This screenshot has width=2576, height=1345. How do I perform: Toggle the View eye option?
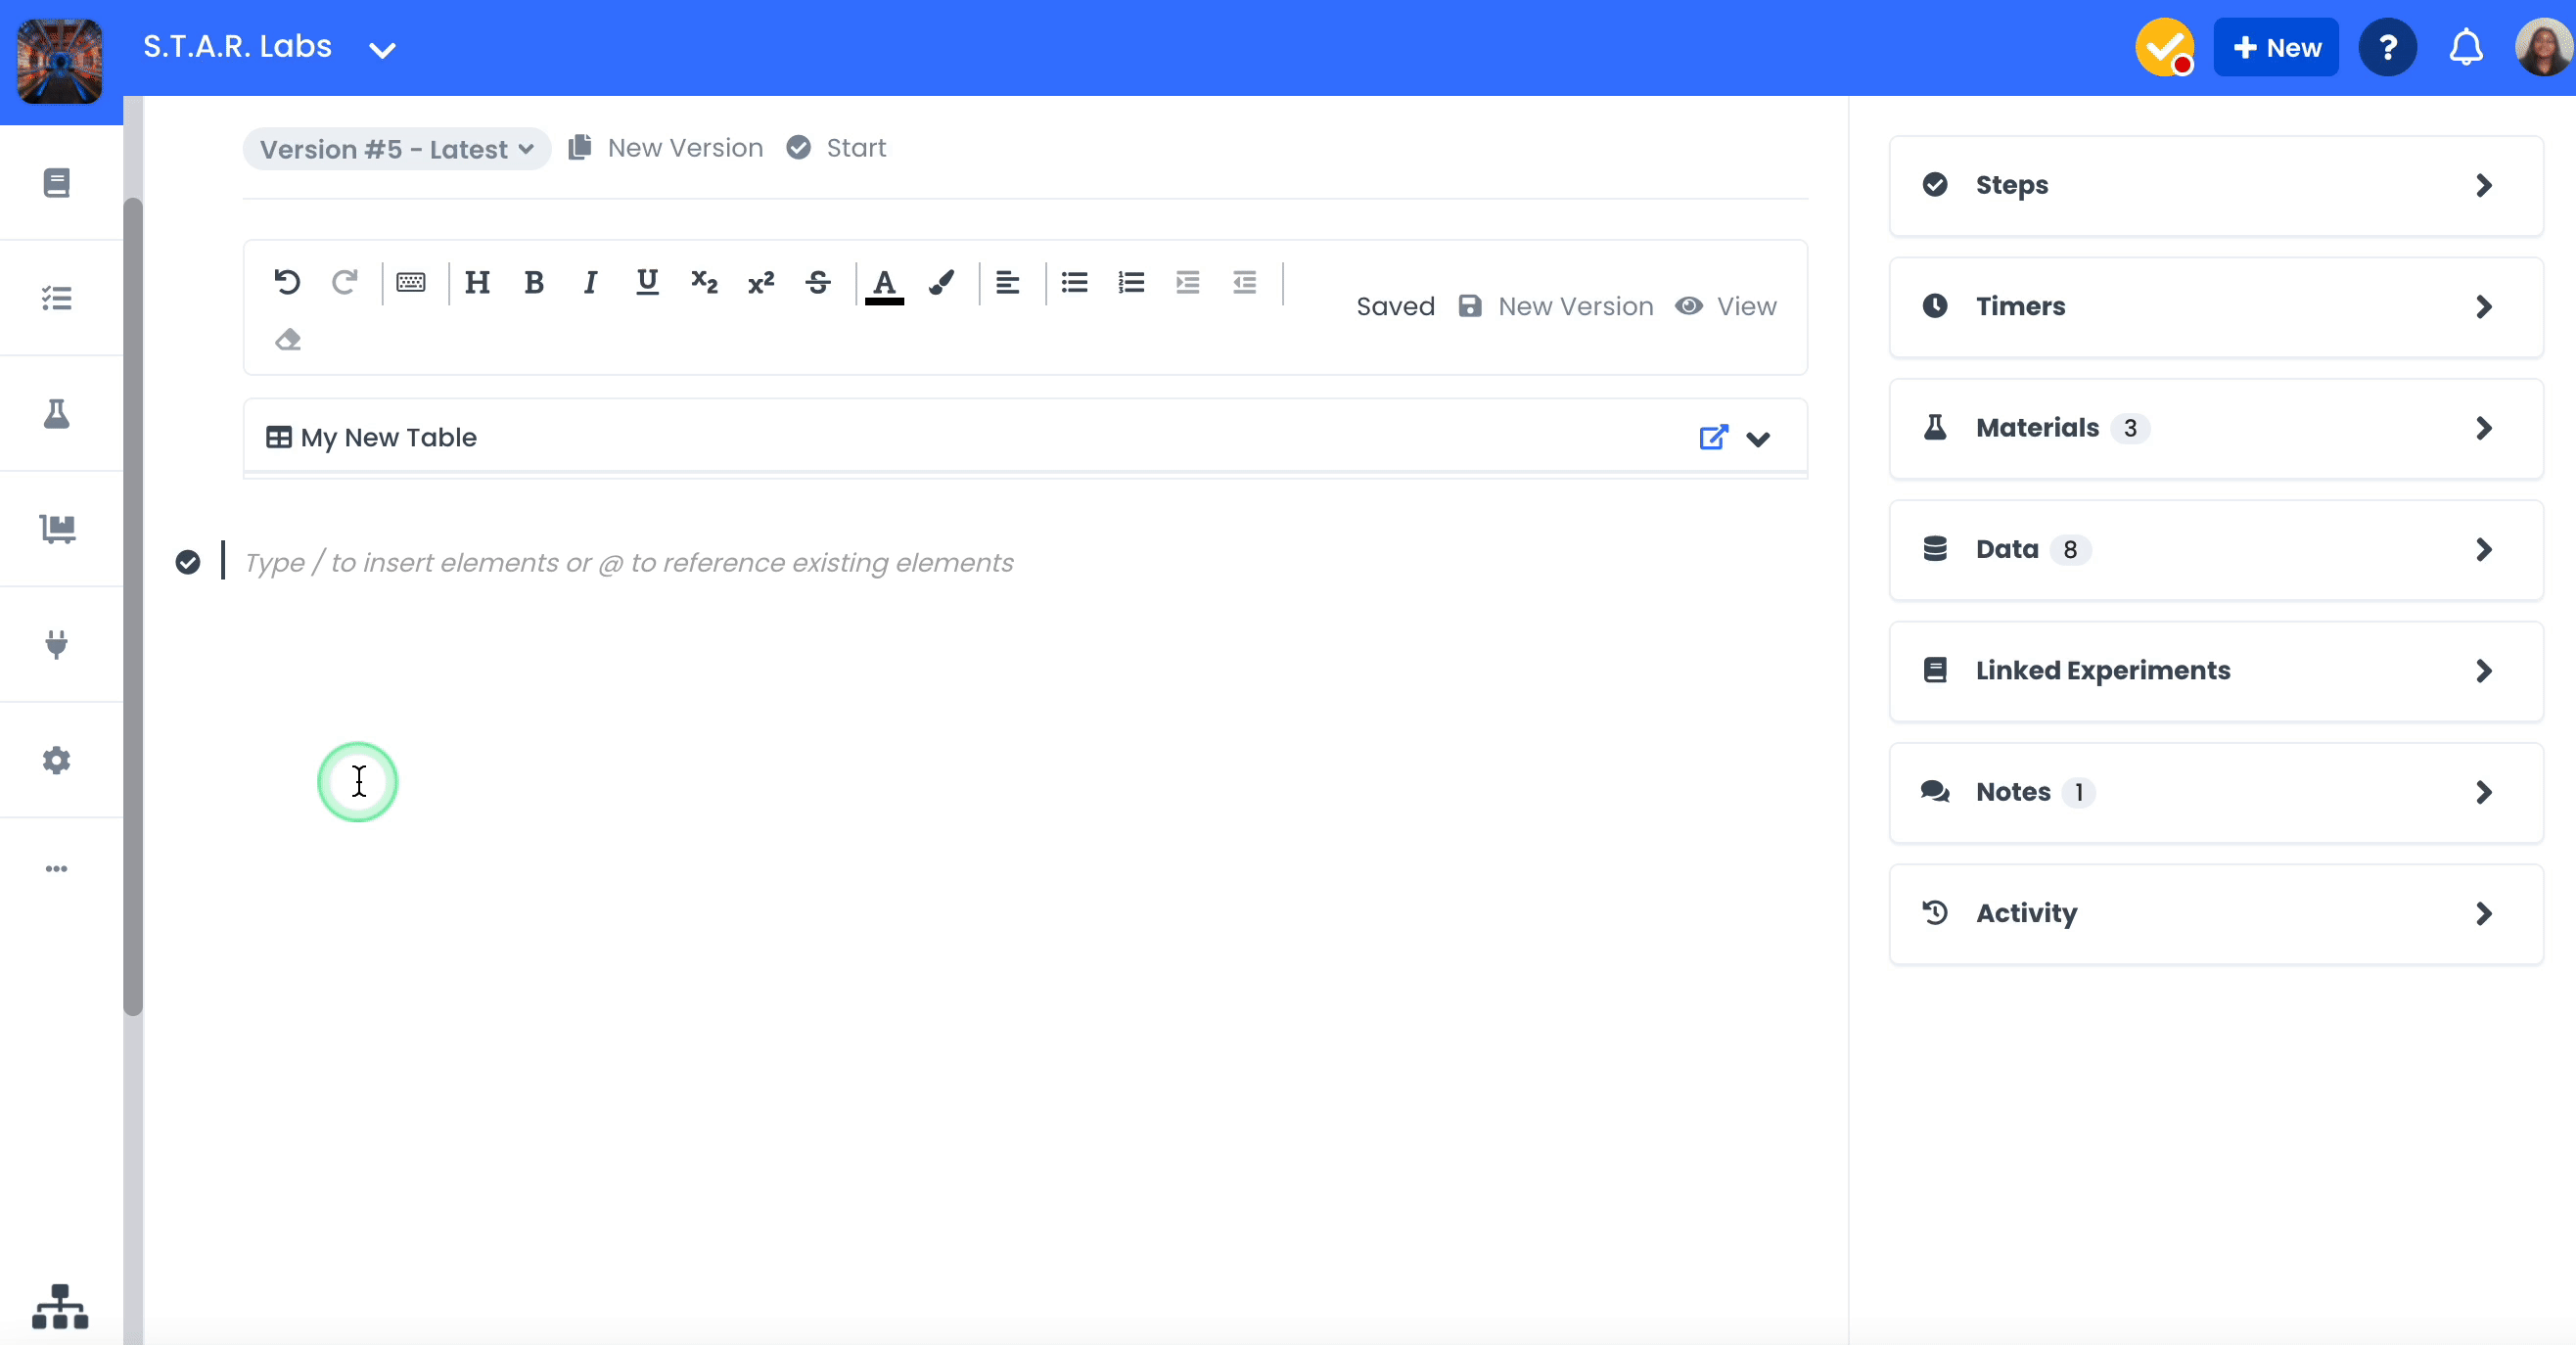pyautogui.click(x=1726, y=306)
